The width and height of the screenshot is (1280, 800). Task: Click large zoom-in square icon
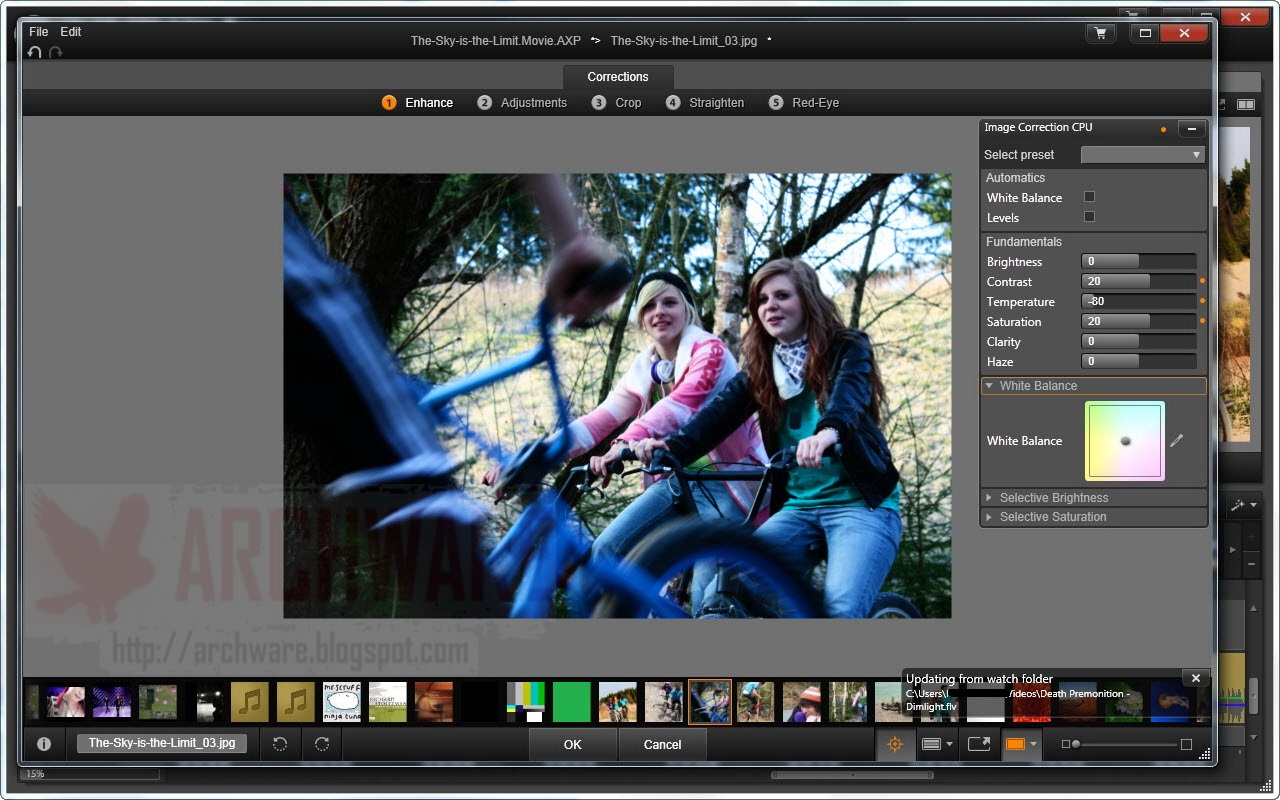click(1186, 744)
